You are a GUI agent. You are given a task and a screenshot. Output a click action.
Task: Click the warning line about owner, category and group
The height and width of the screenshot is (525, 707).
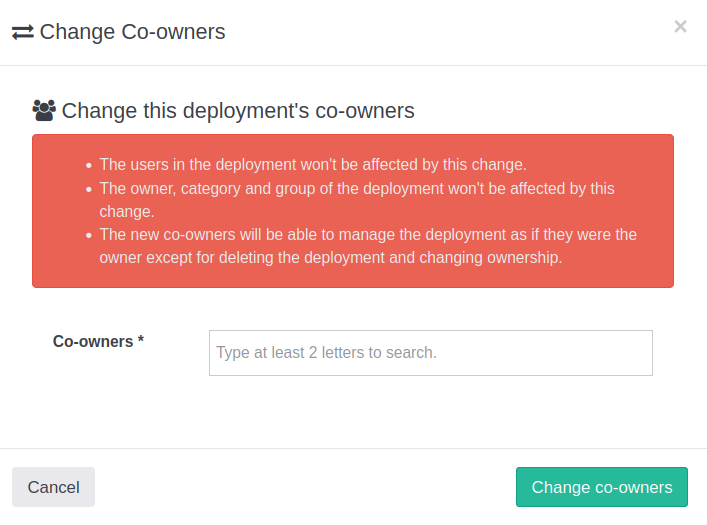pyautogui.click(x=356, y=188)
